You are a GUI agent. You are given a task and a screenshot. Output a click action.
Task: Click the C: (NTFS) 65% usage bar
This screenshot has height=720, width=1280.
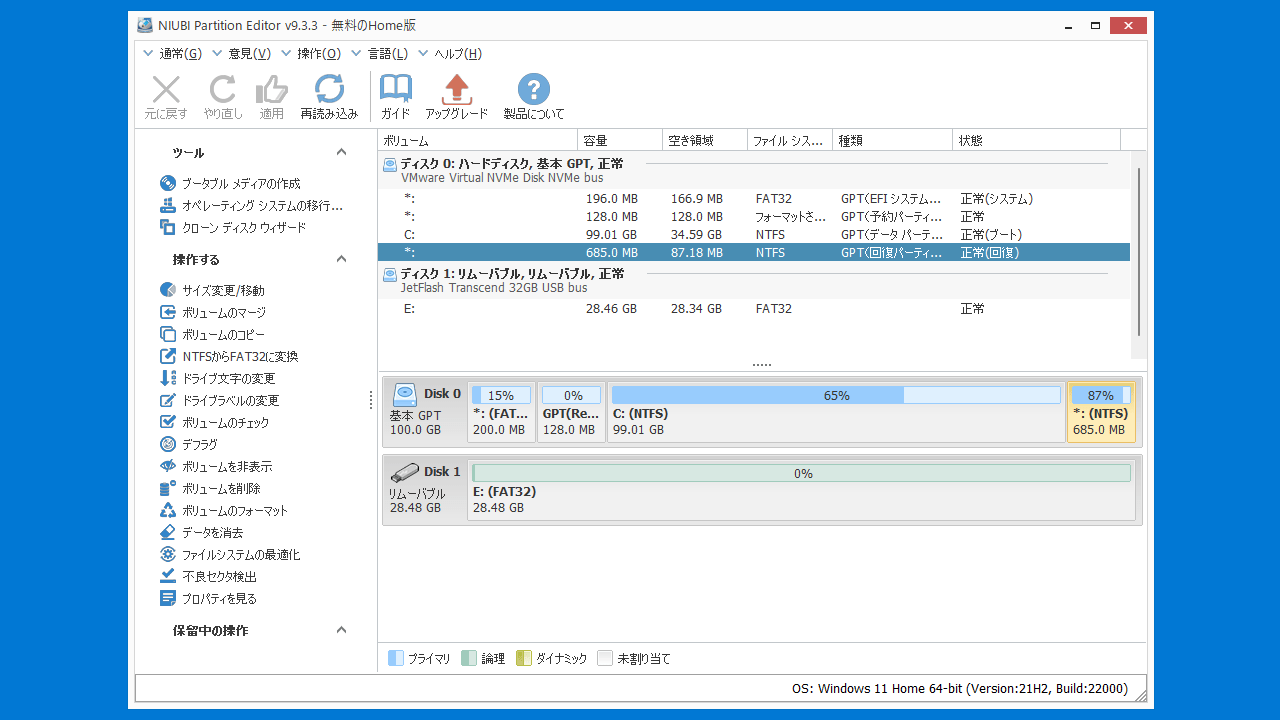tap(836, 395)
